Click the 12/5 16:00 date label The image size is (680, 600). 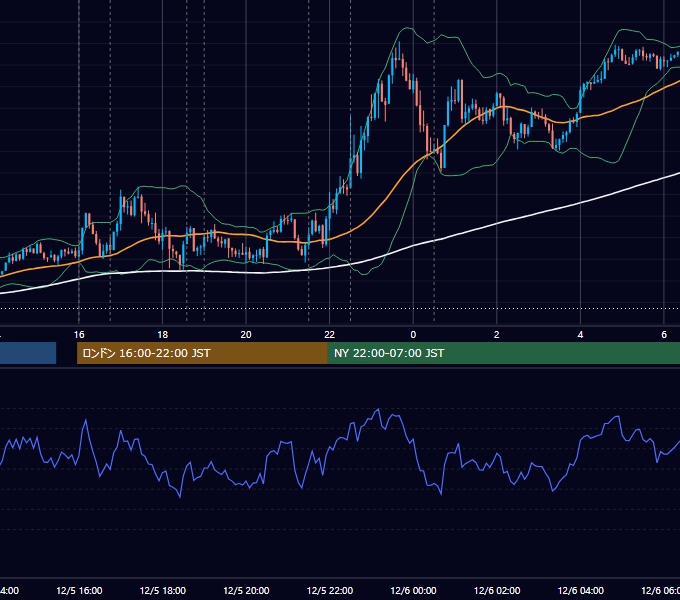tap(79, 591)
